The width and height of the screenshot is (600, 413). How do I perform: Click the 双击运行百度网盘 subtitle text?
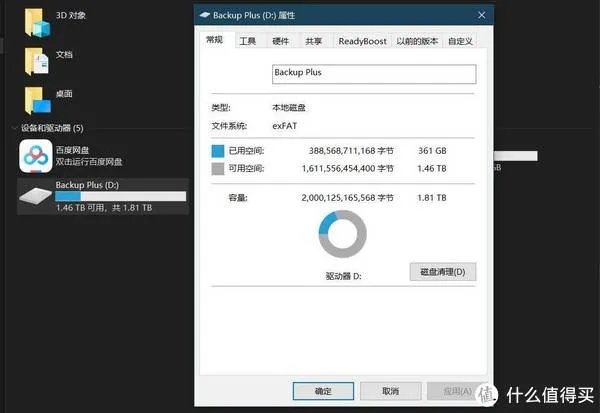89,162
